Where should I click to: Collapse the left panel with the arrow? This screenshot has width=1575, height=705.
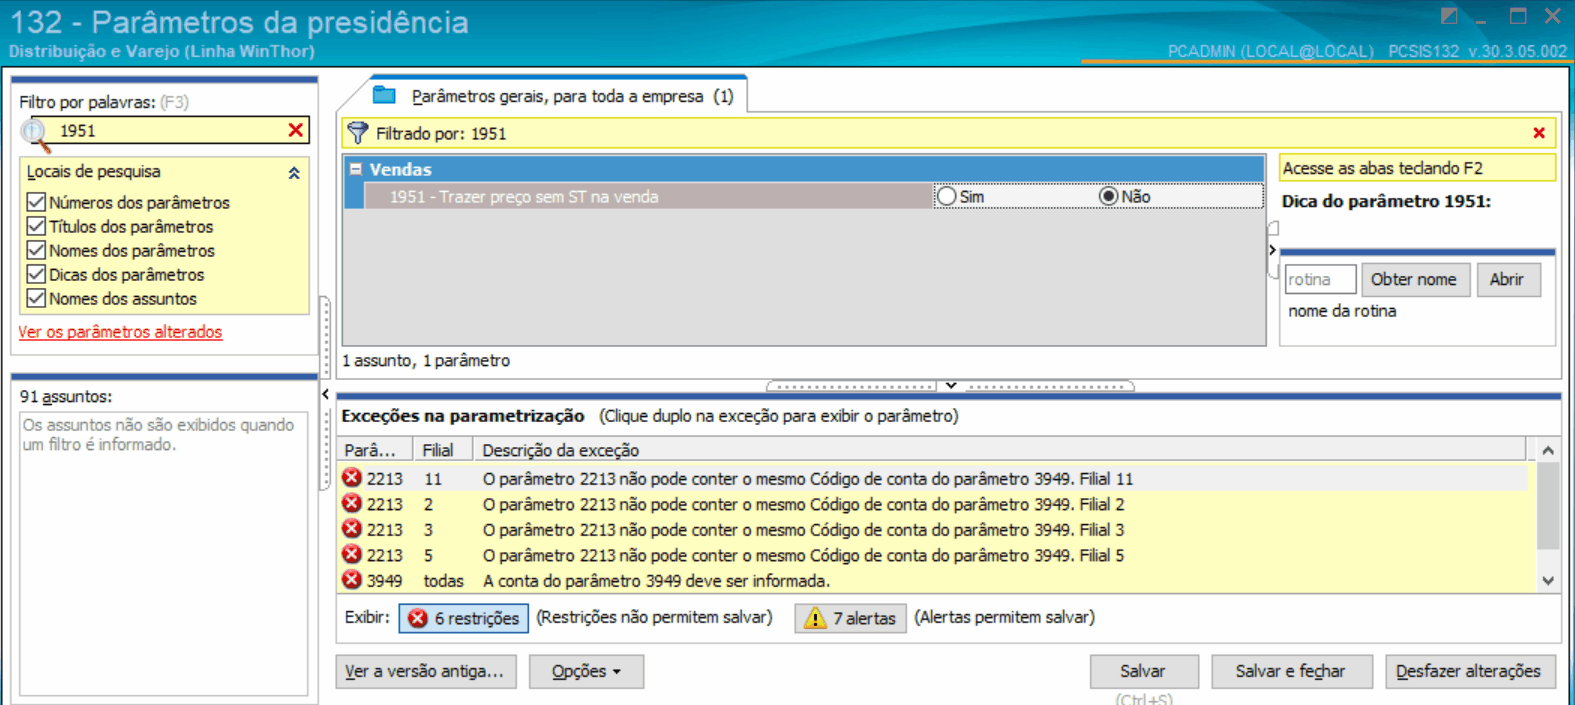(325, 394)
